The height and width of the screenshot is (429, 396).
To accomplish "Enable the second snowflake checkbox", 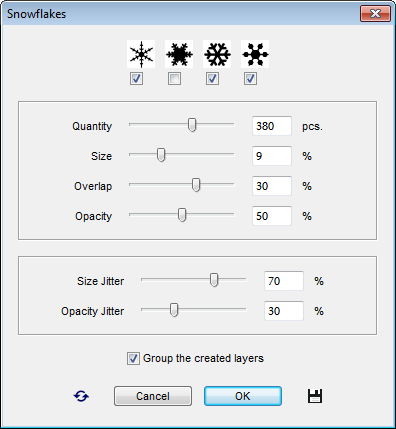I will pyautogui.click(x=174, y=79).
